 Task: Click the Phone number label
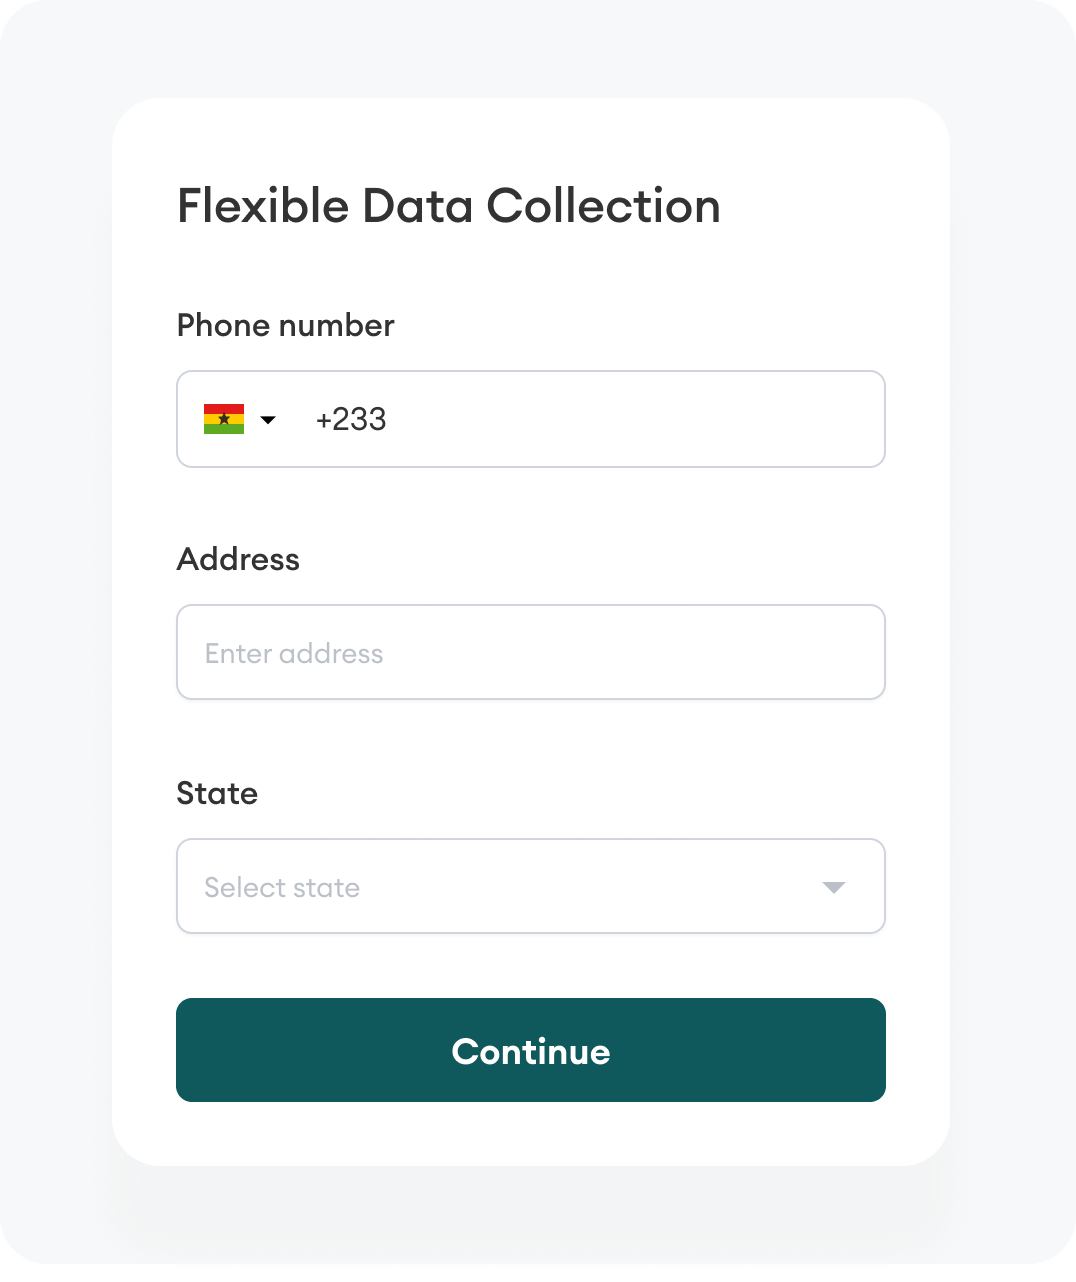(x=286, y=326)
